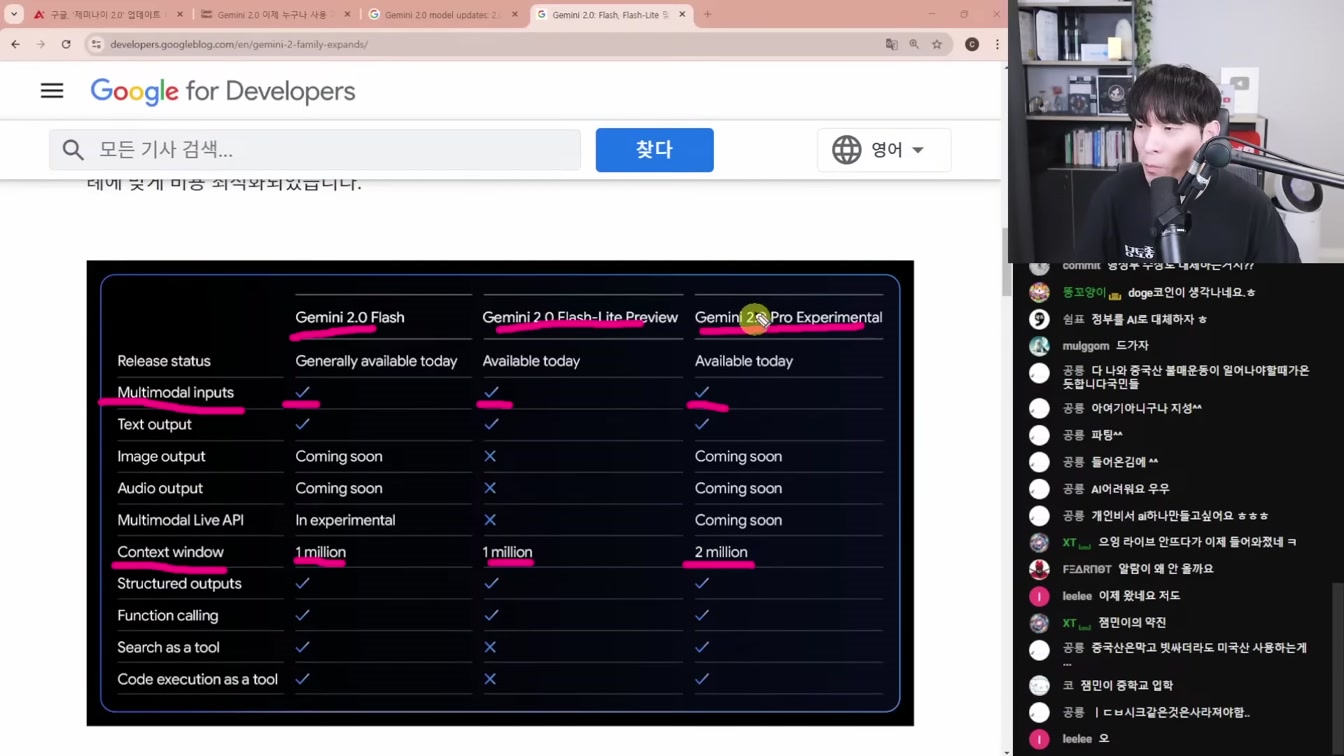This screenshot has width=1344, height=756.
Task: Focus the article search input field
Action: pos(315,150)
